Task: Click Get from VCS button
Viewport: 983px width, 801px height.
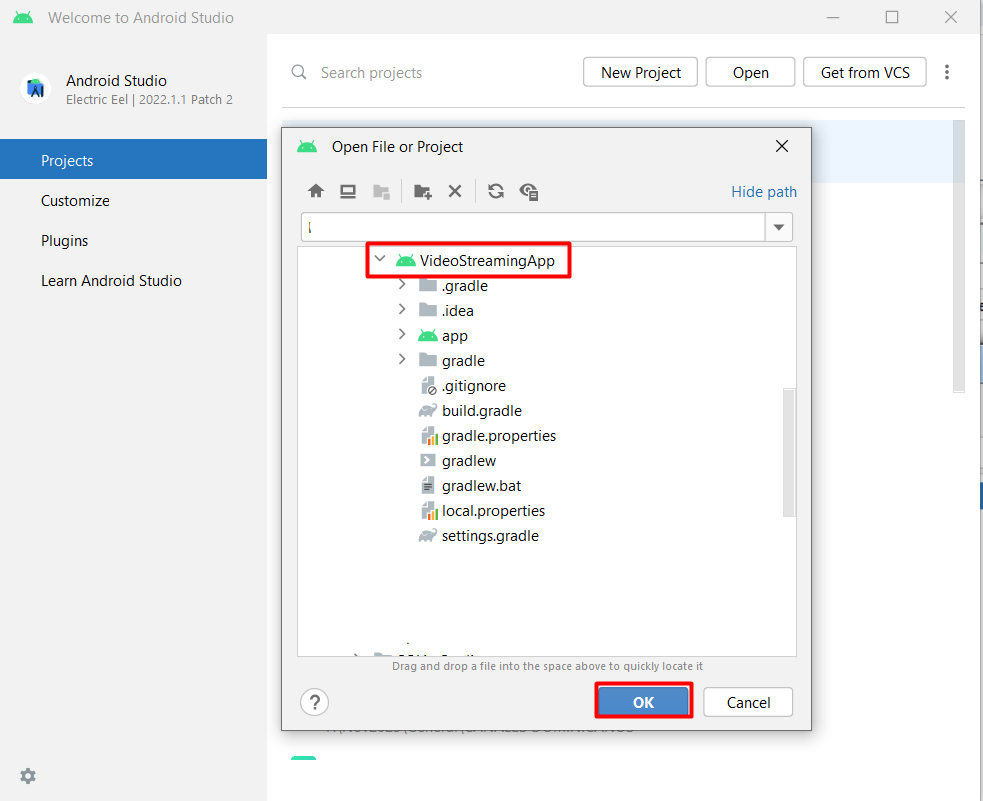Action: pyautogui.click(x=865, y=72)
